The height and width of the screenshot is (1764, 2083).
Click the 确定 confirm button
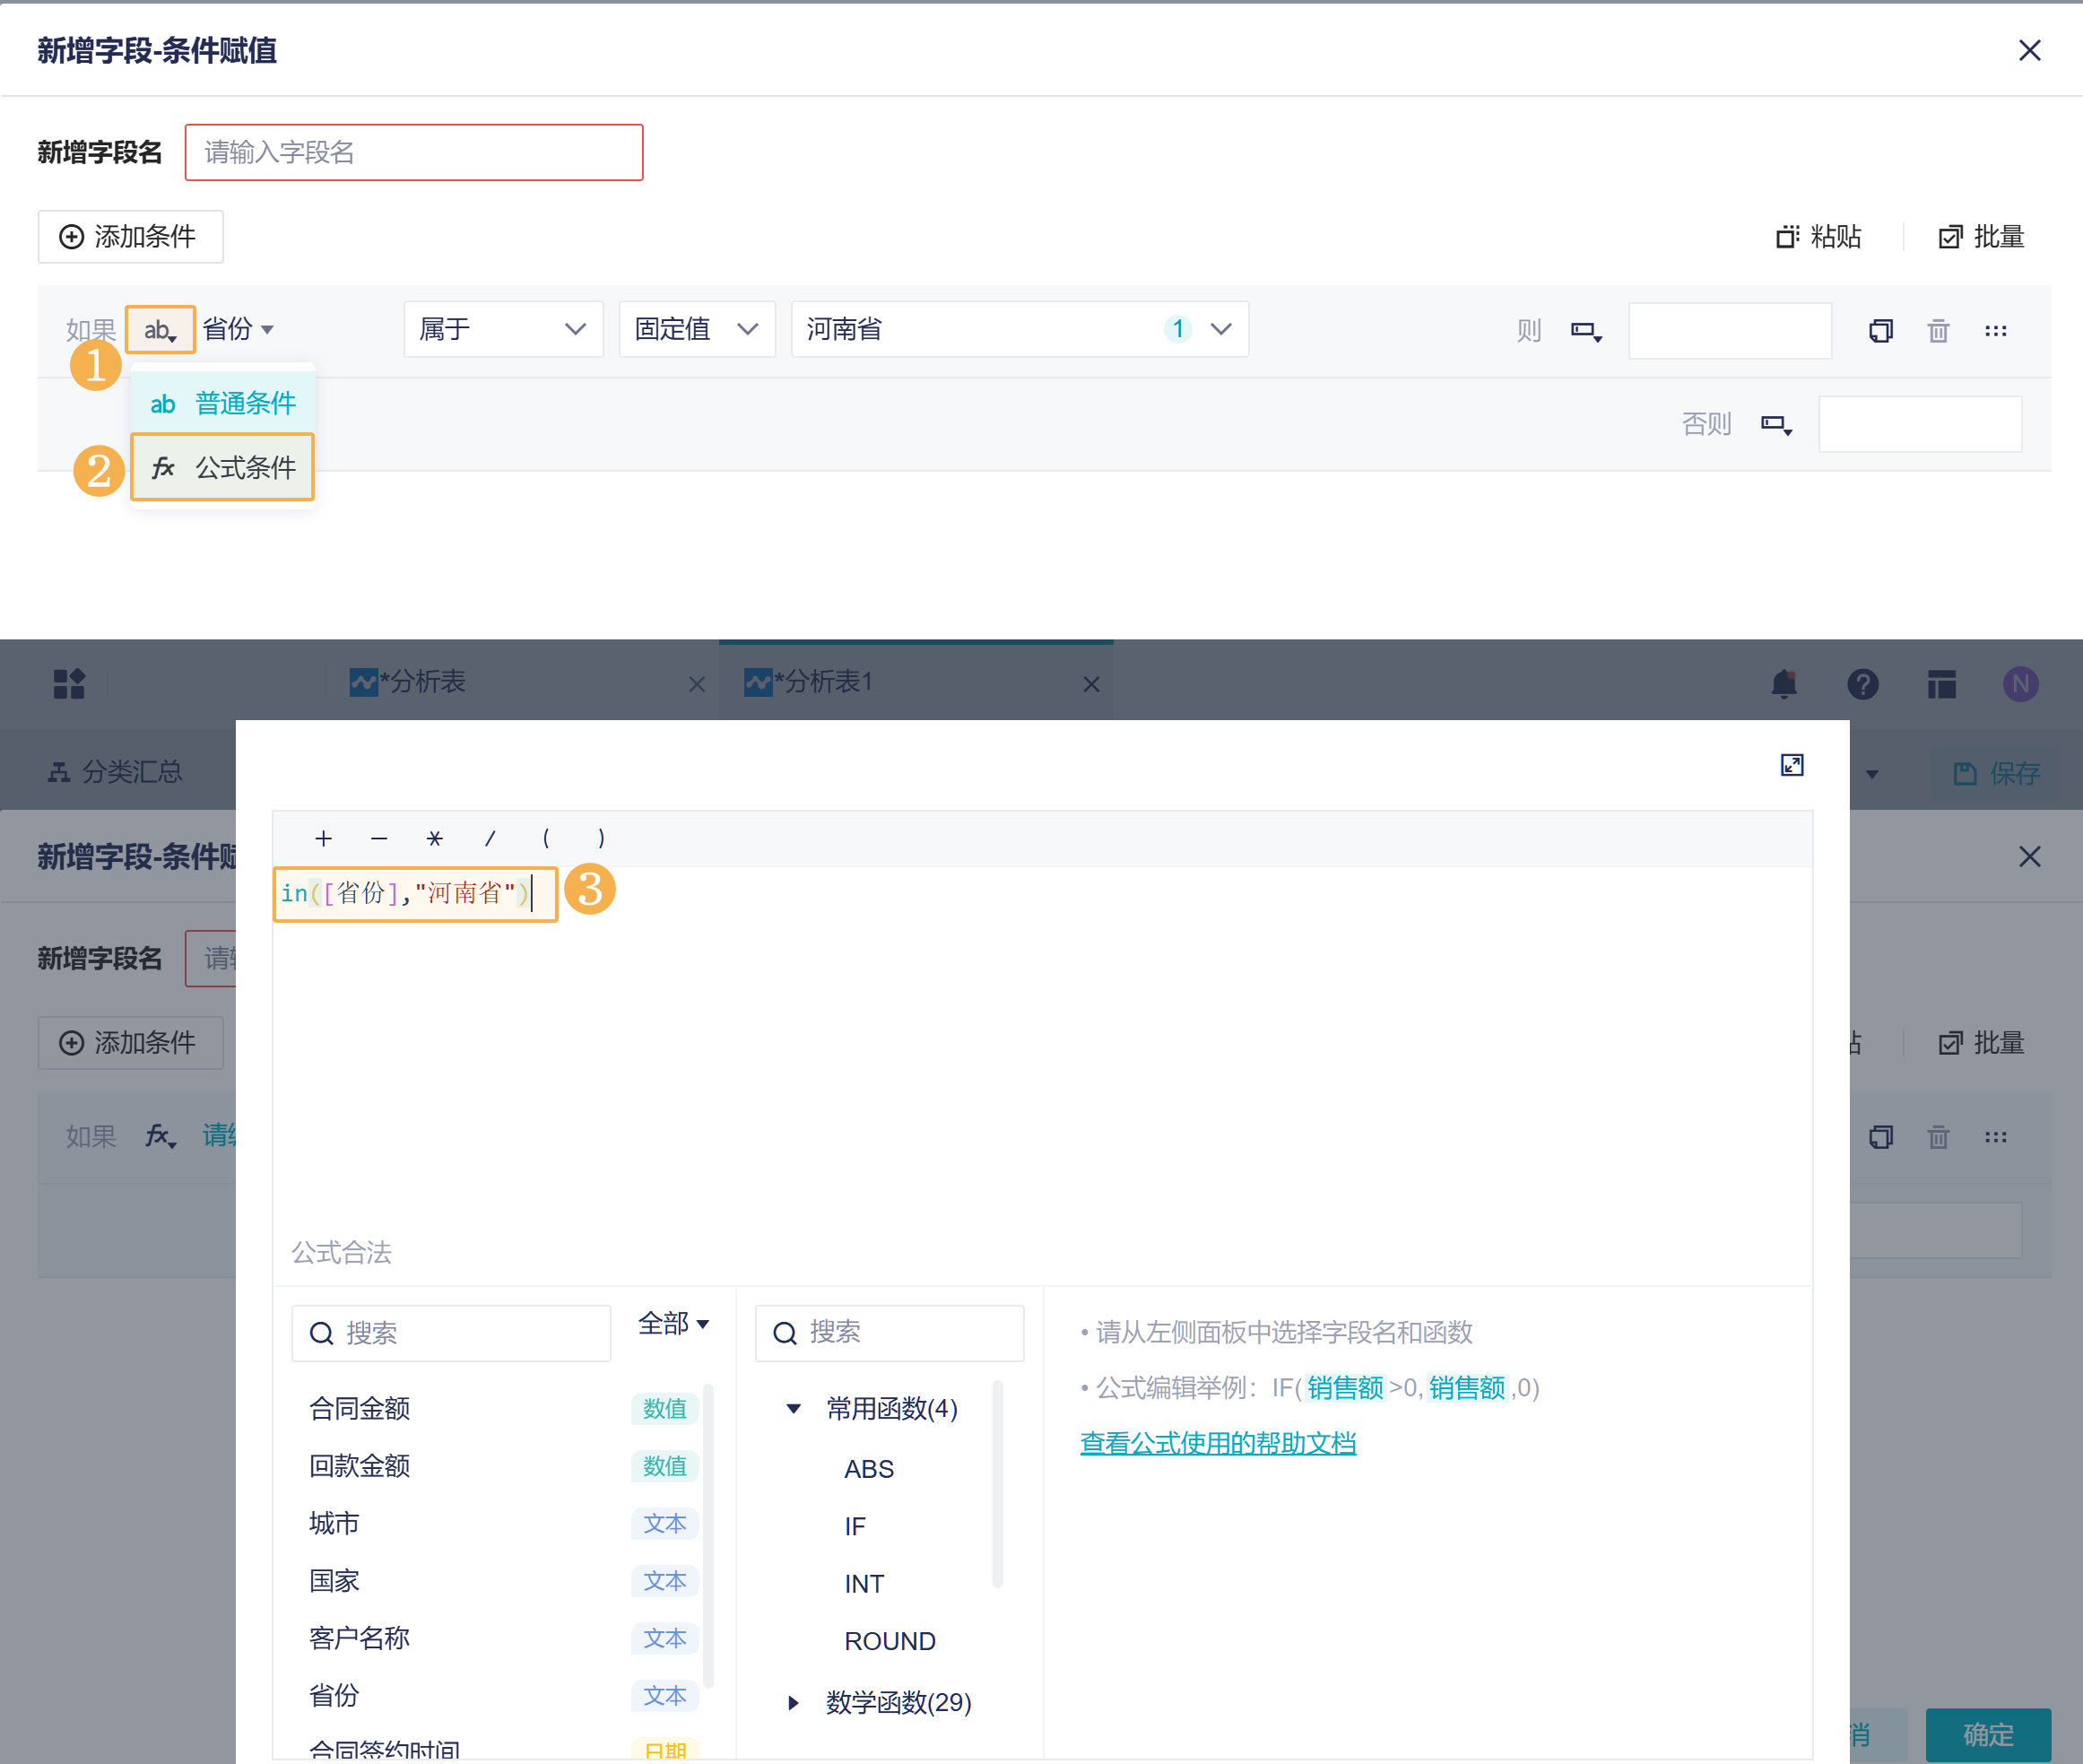click(x=1987, y=1734)
